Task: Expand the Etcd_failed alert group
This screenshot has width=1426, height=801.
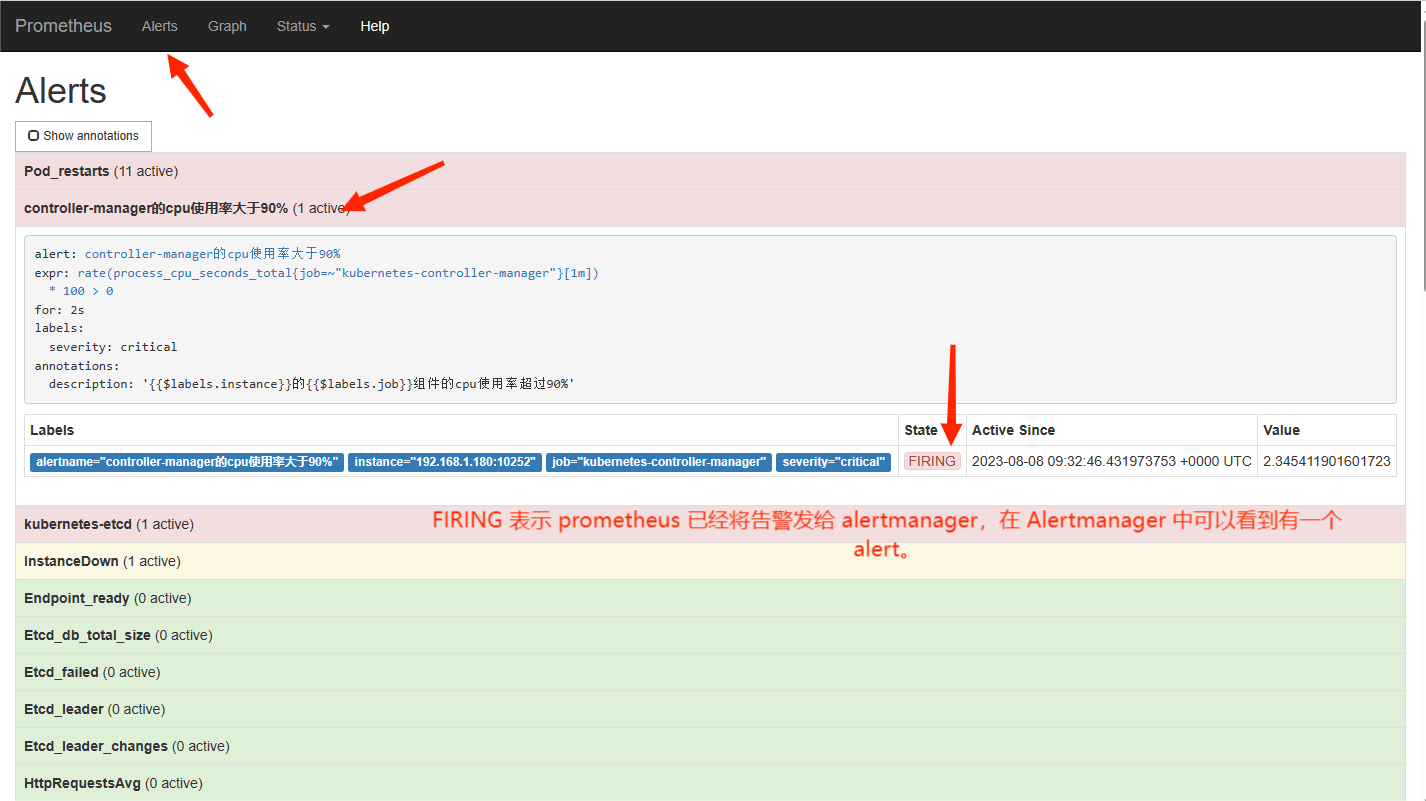Action: [x=711, y=672]
